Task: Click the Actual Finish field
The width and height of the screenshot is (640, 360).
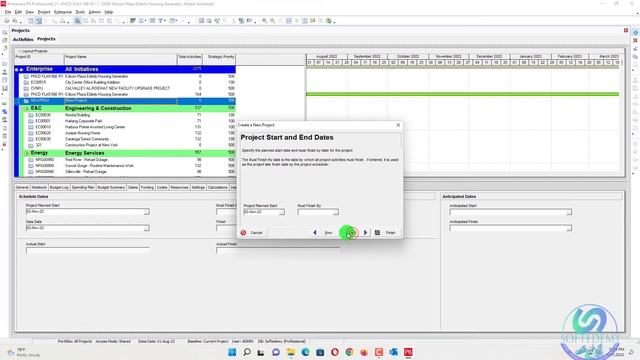Action: click(278, 250)
